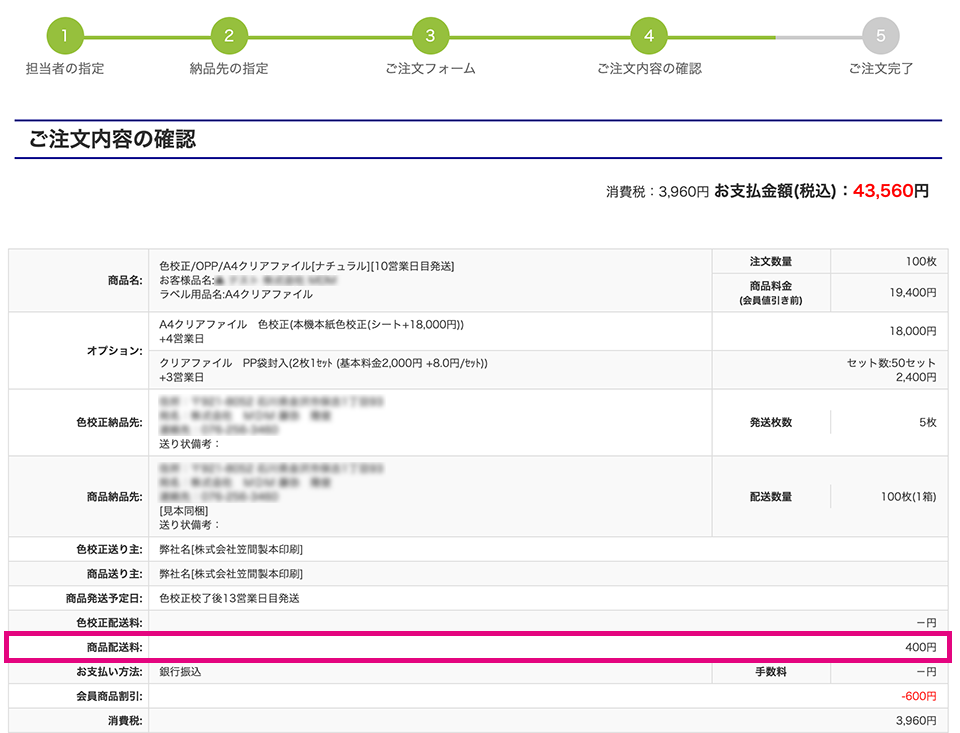Click step 4 circle in progress bar
Image resolution: width=960 pixels, height=733 pixels.
click(649, 36)
